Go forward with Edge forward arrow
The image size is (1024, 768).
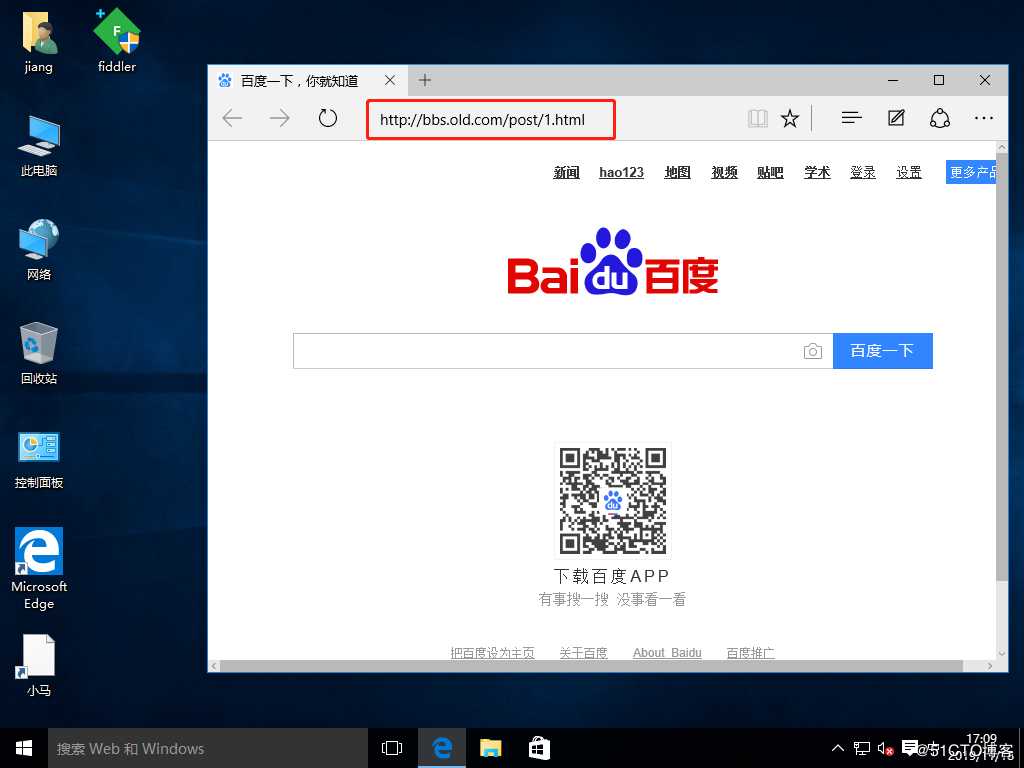280,119
